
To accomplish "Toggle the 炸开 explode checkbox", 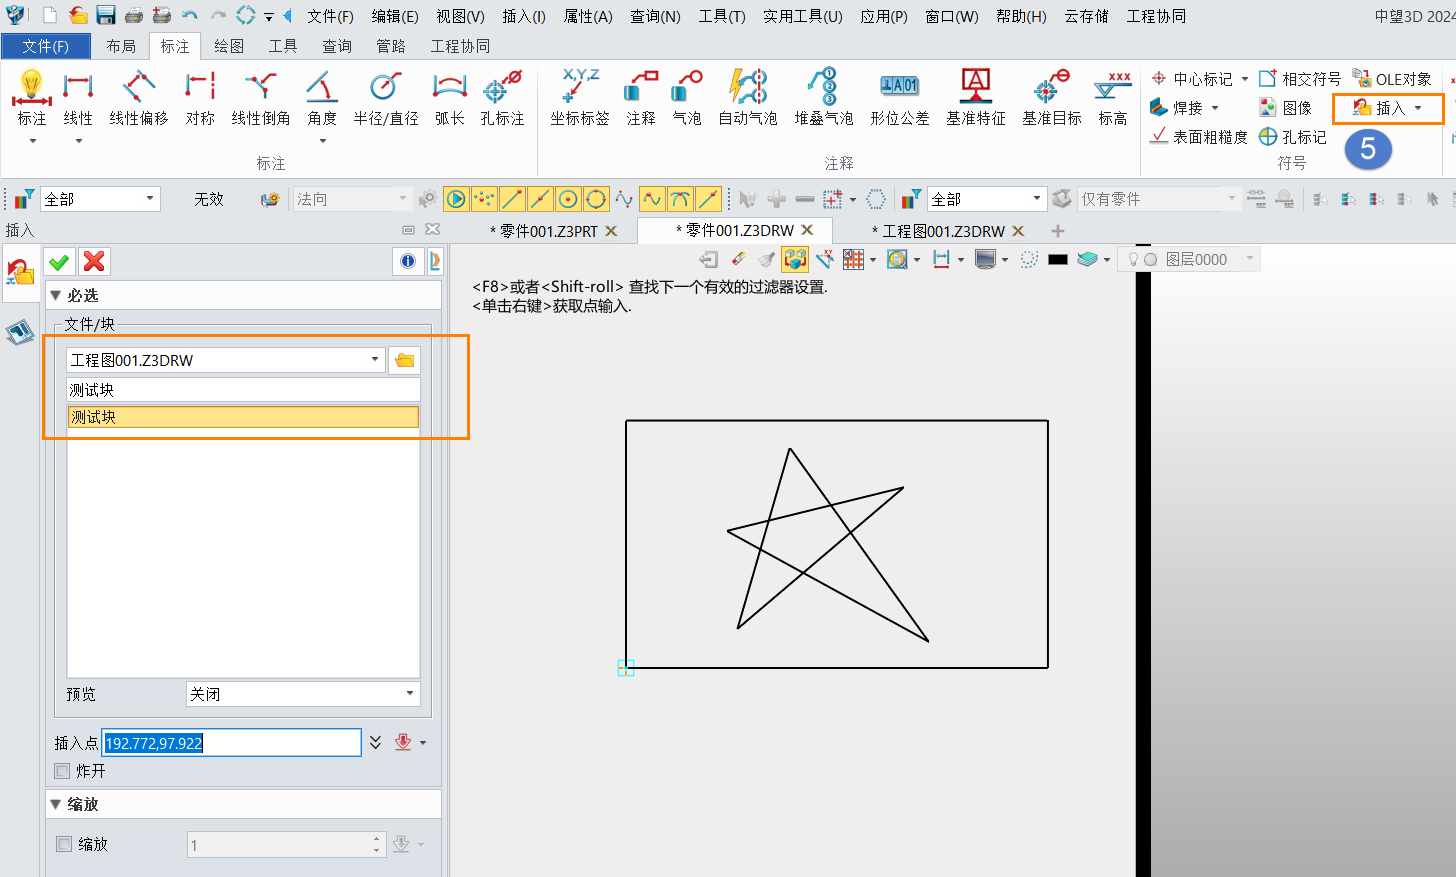I will [63, 771].
